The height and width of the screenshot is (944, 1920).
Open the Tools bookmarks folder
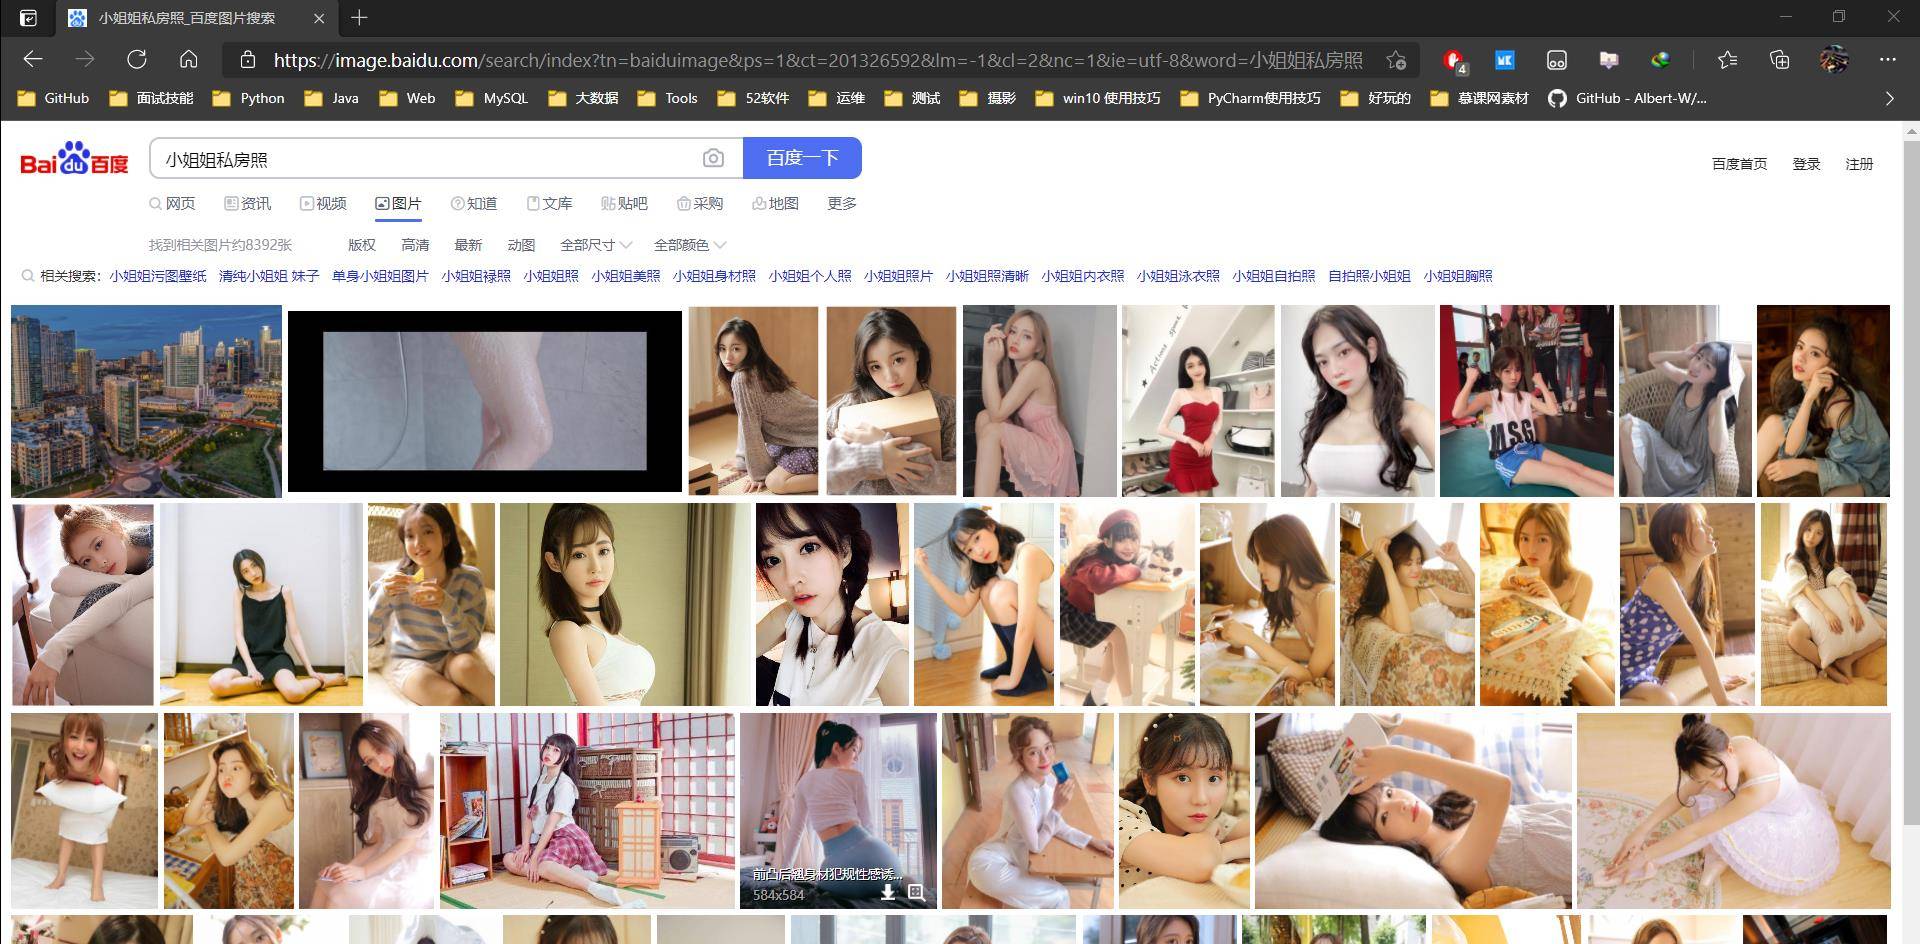[667, 98]
